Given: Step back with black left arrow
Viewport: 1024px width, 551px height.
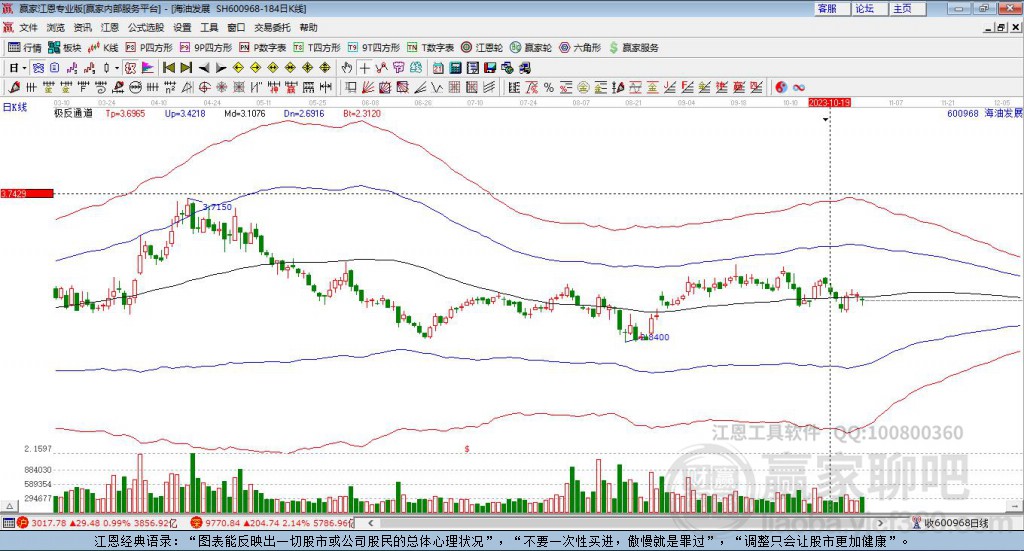Looking at the screenshot, I should pos(204,68).
